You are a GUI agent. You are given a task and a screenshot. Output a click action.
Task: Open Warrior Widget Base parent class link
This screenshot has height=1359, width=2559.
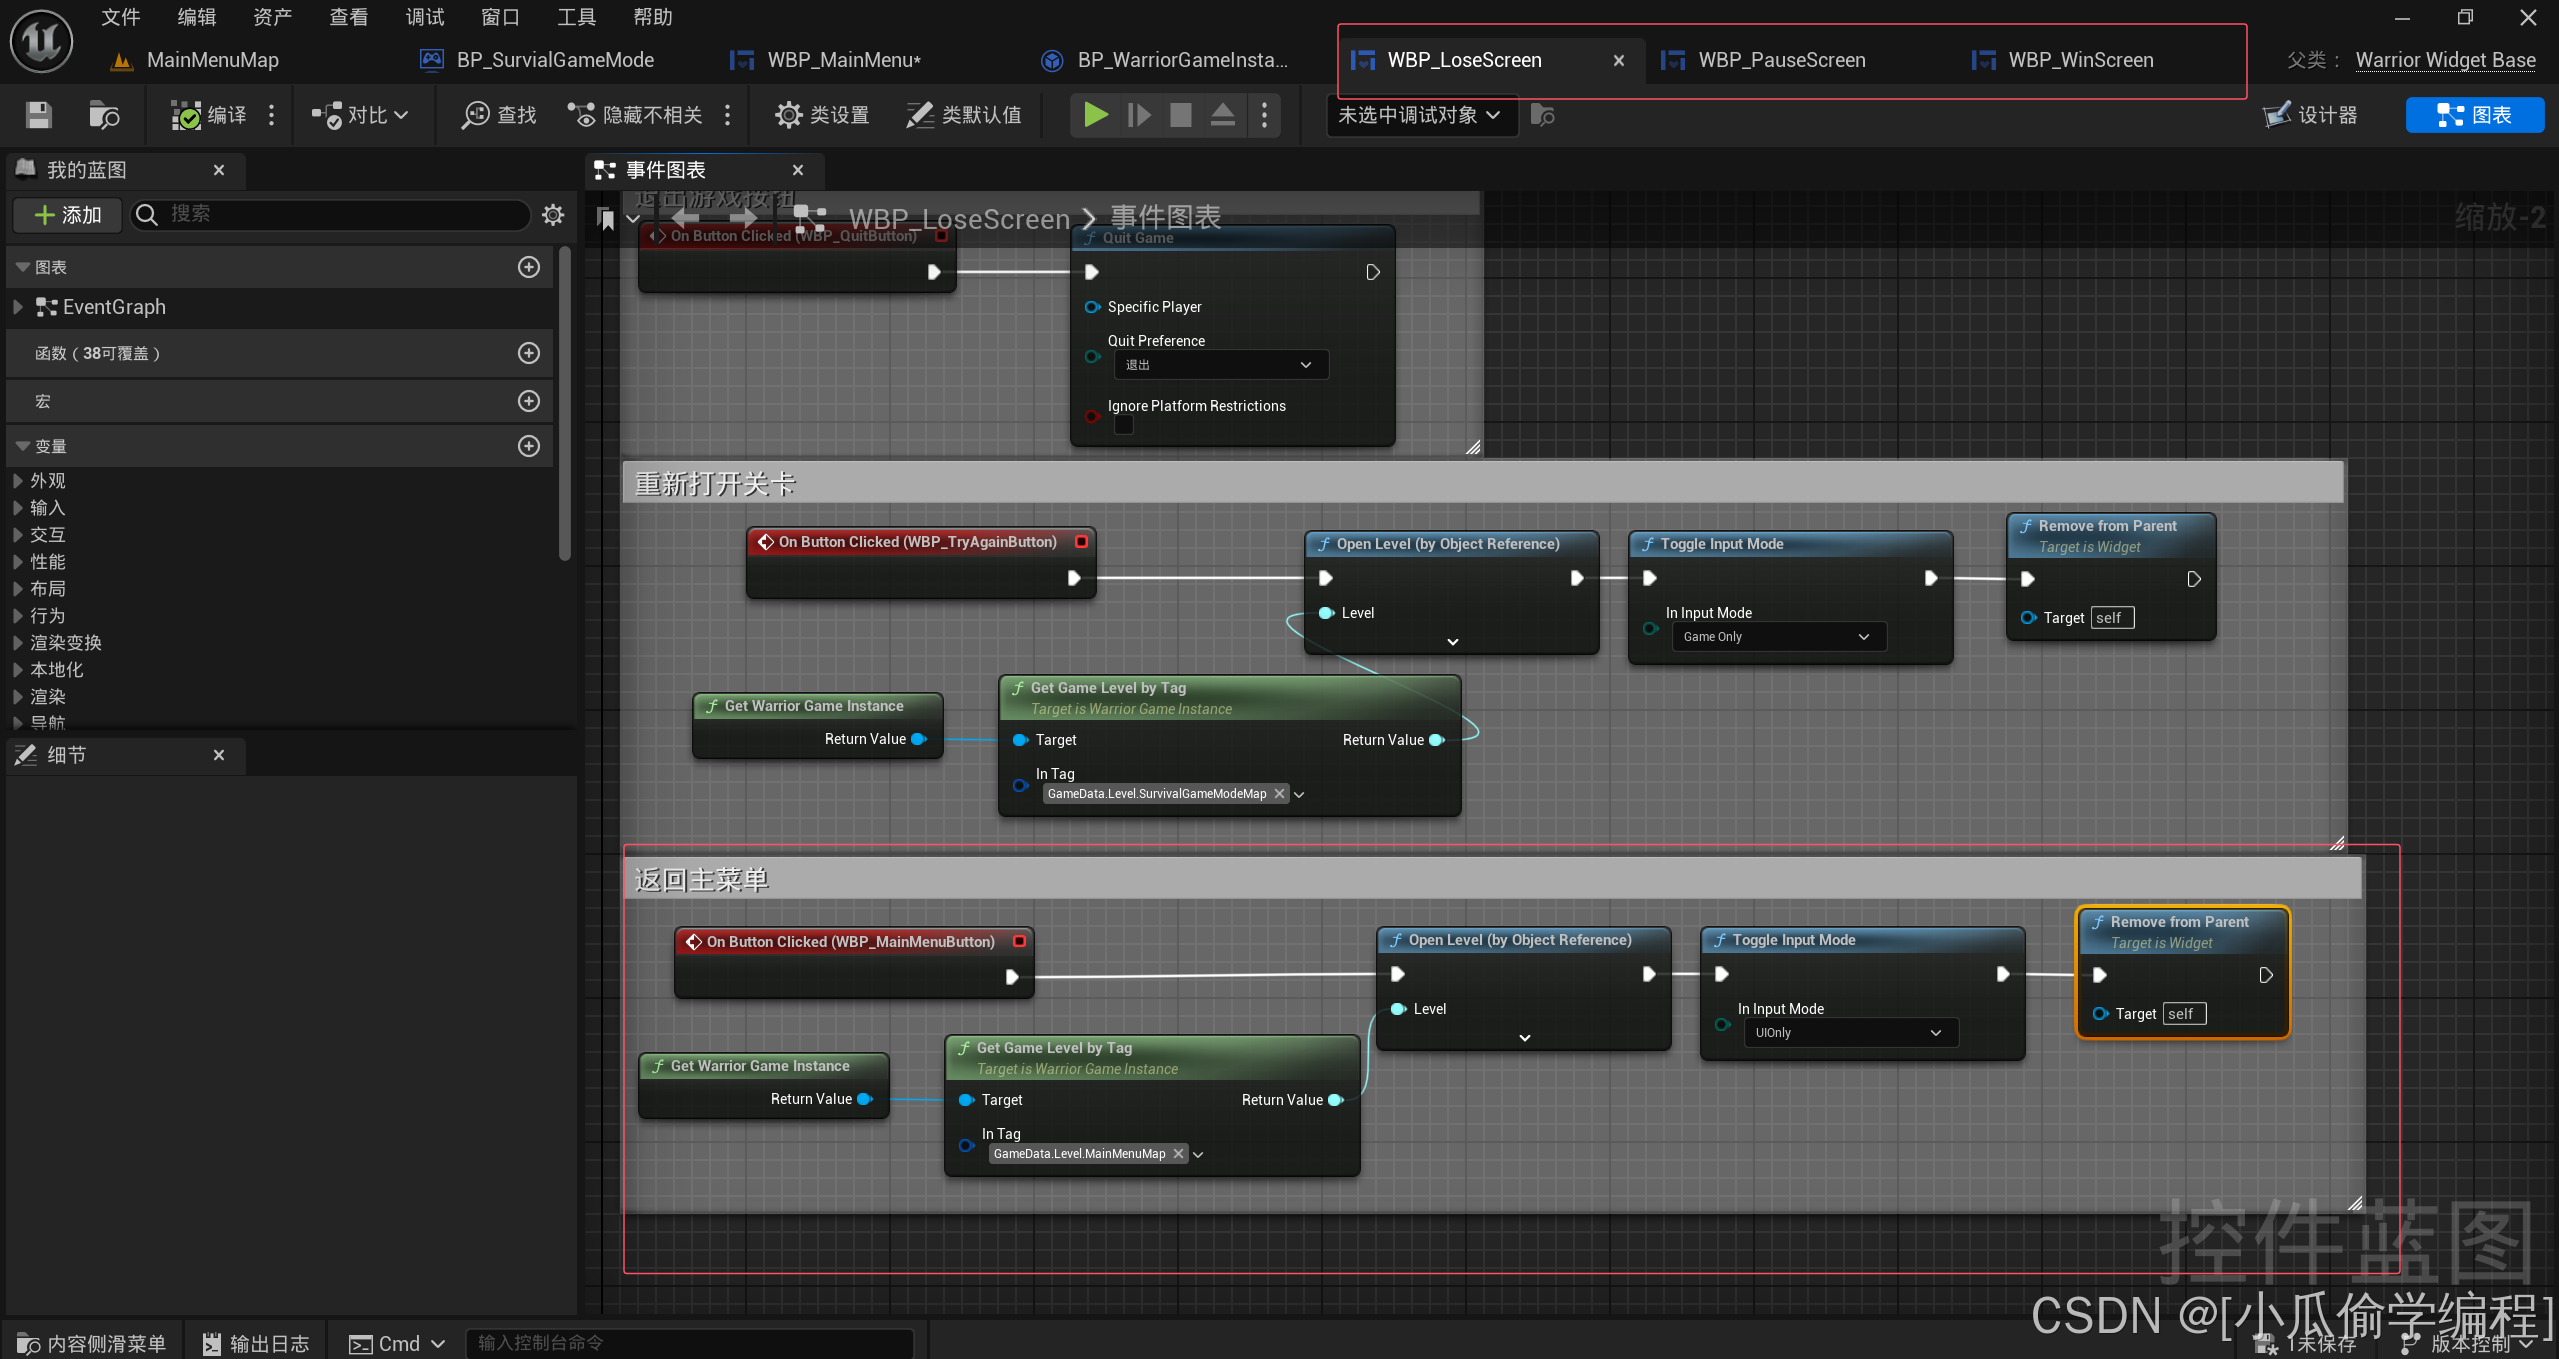[x=2444, y=60]
